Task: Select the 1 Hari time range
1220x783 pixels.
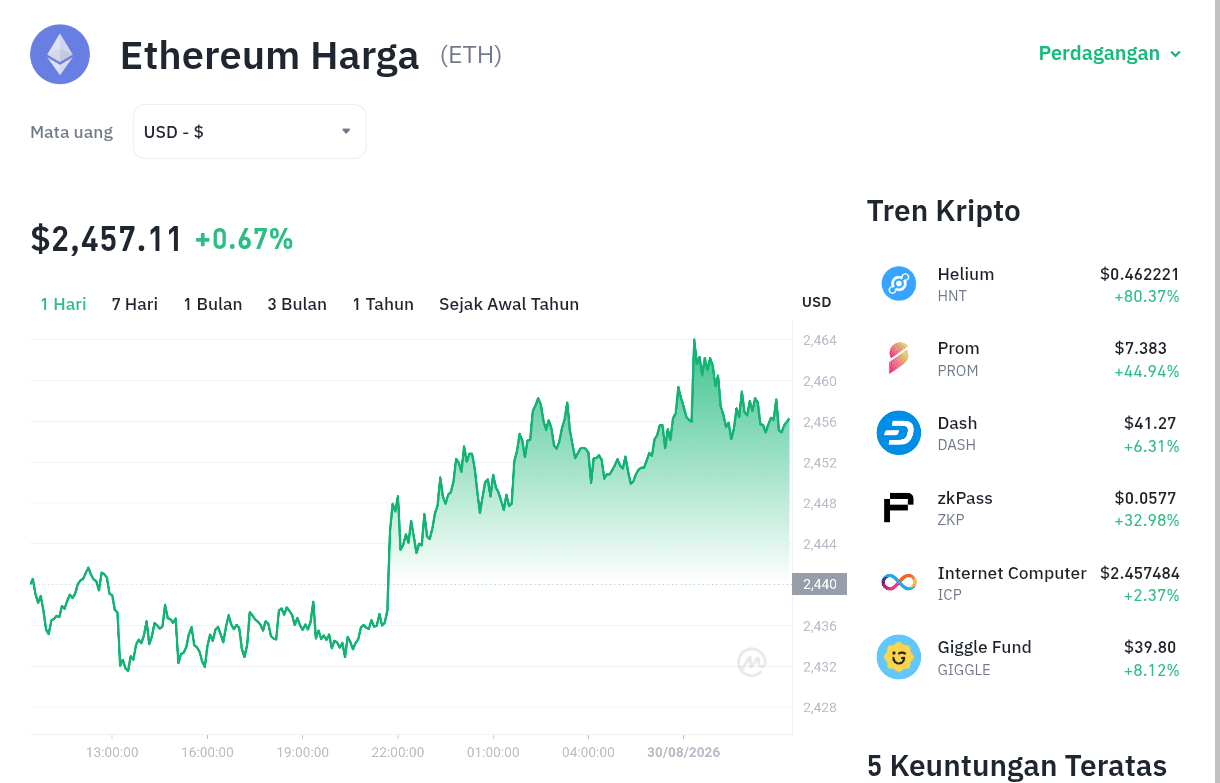Action: click(63, 304)
